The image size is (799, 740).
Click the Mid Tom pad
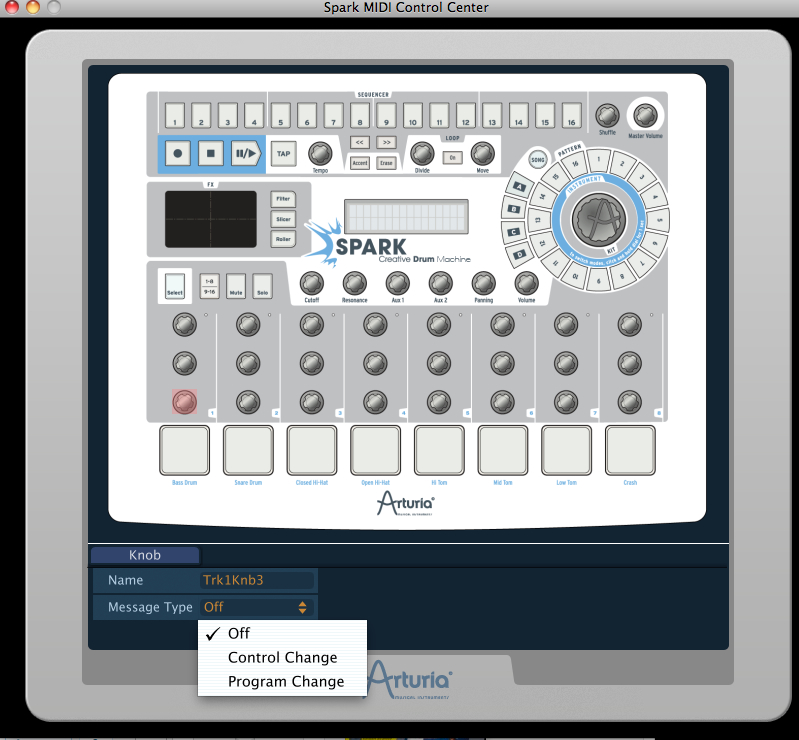[502, 451]
